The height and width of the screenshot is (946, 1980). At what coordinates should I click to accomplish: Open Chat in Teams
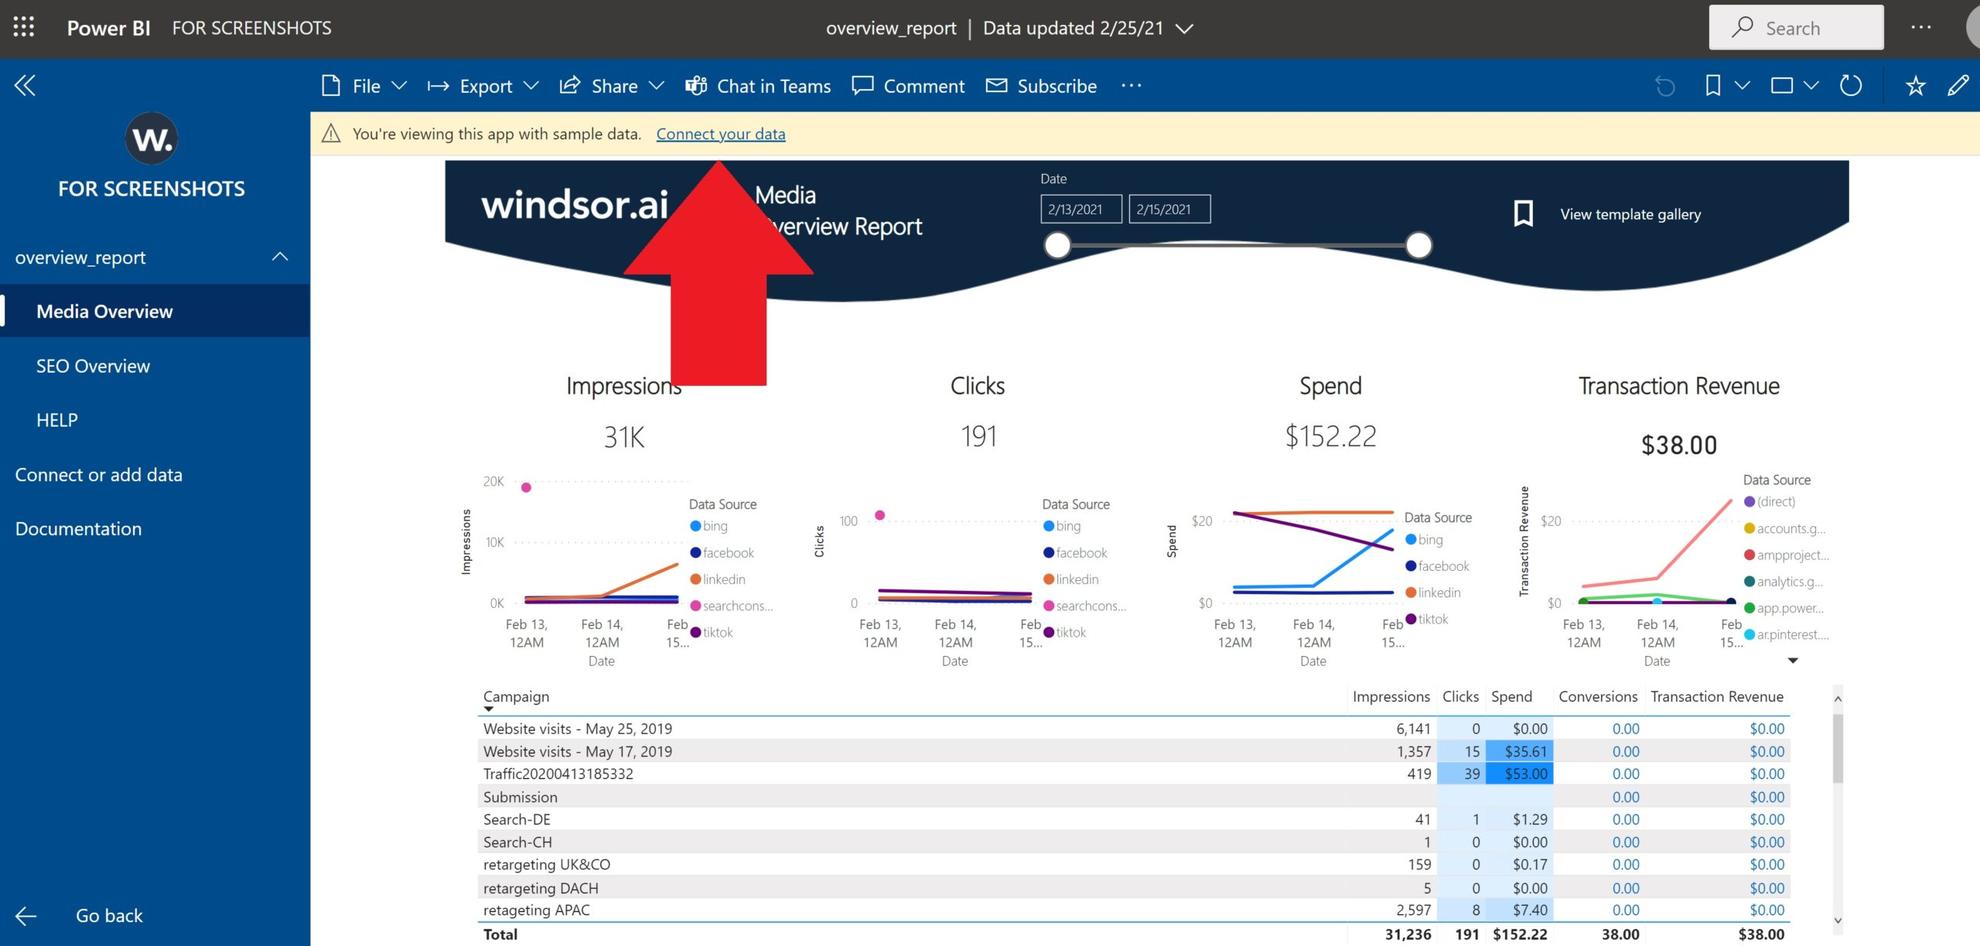point(758,86)
